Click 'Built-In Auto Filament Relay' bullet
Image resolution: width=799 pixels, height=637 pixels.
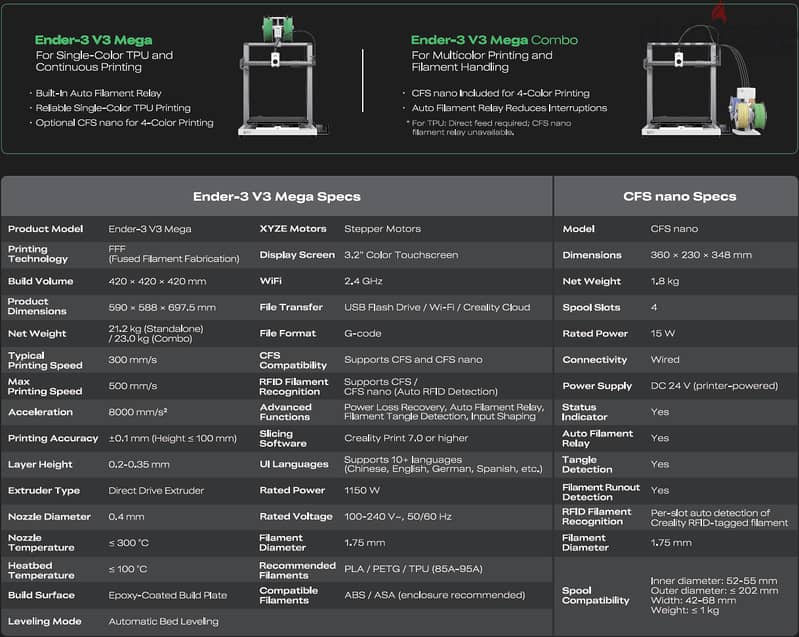tap(98, 93)
